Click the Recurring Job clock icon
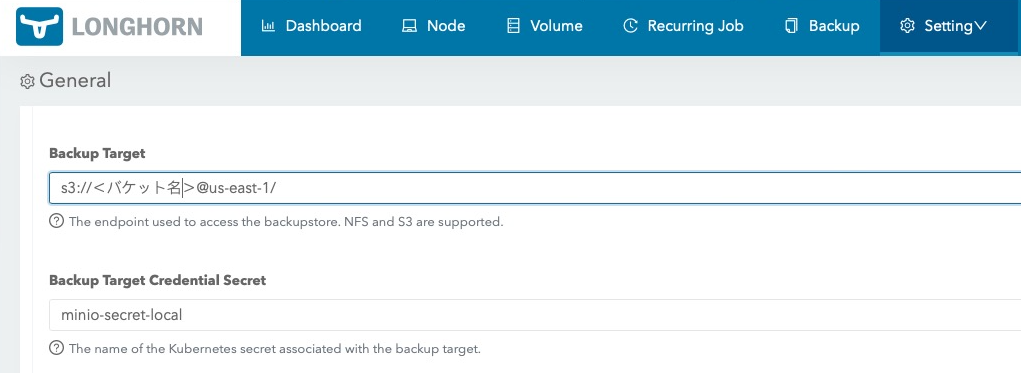Screen dimensions: 1021x373 click(630, 26)
